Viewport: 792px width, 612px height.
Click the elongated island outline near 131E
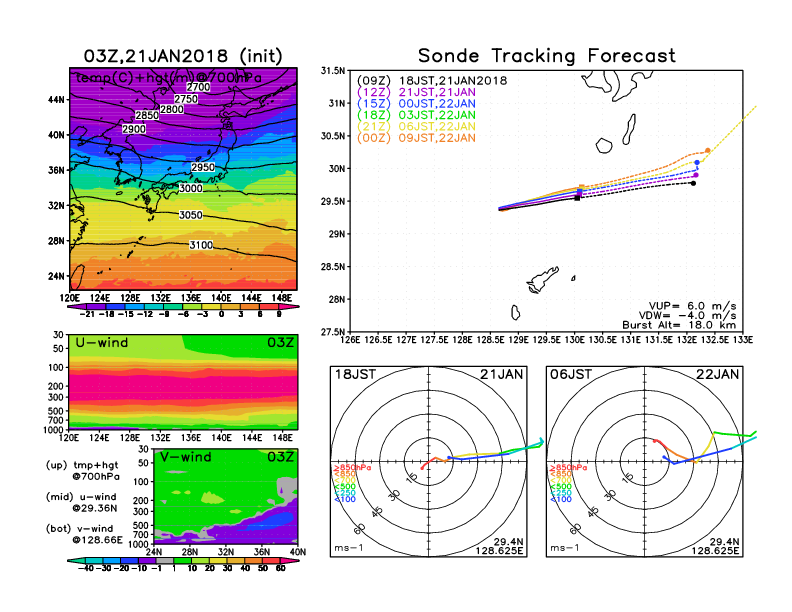click(629, 129)
